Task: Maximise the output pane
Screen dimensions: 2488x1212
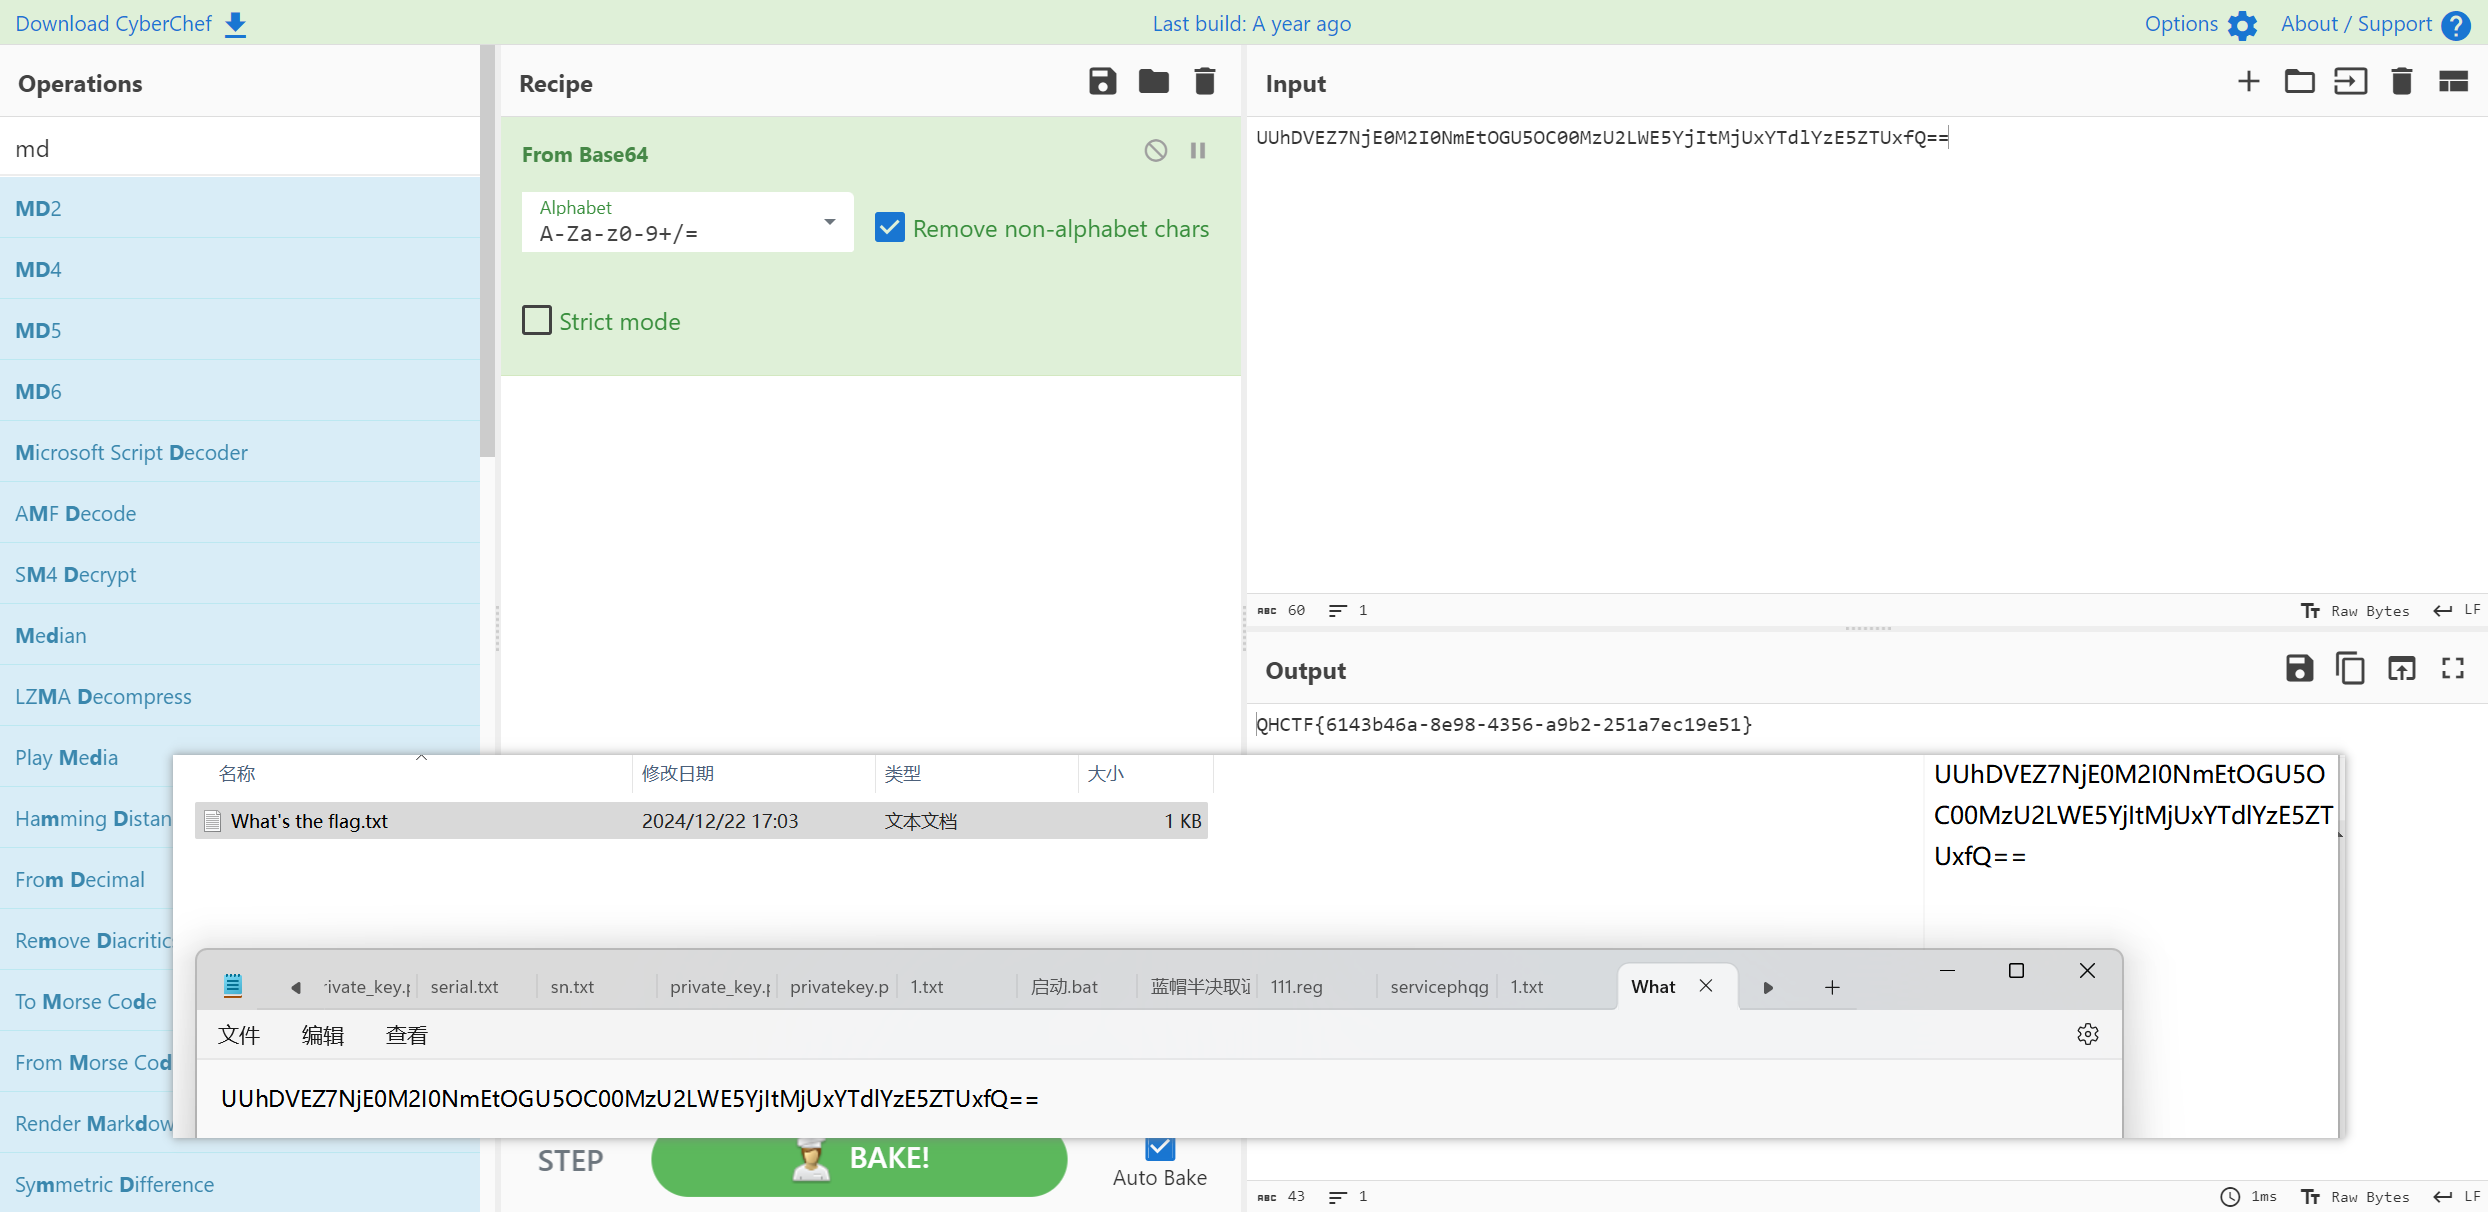Action: pyautogui.click(x=2453, y=669)
